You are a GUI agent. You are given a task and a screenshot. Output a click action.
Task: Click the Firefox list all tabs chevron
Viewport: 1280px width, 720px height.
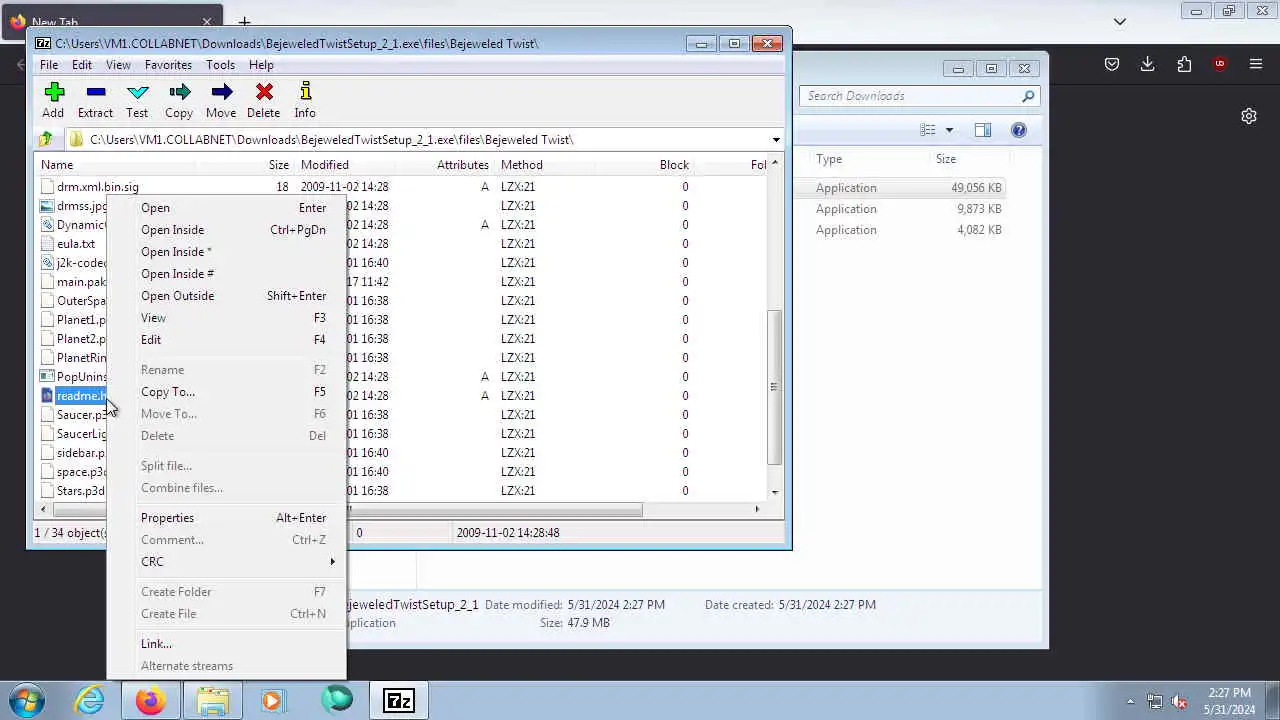click(1120, 21)
